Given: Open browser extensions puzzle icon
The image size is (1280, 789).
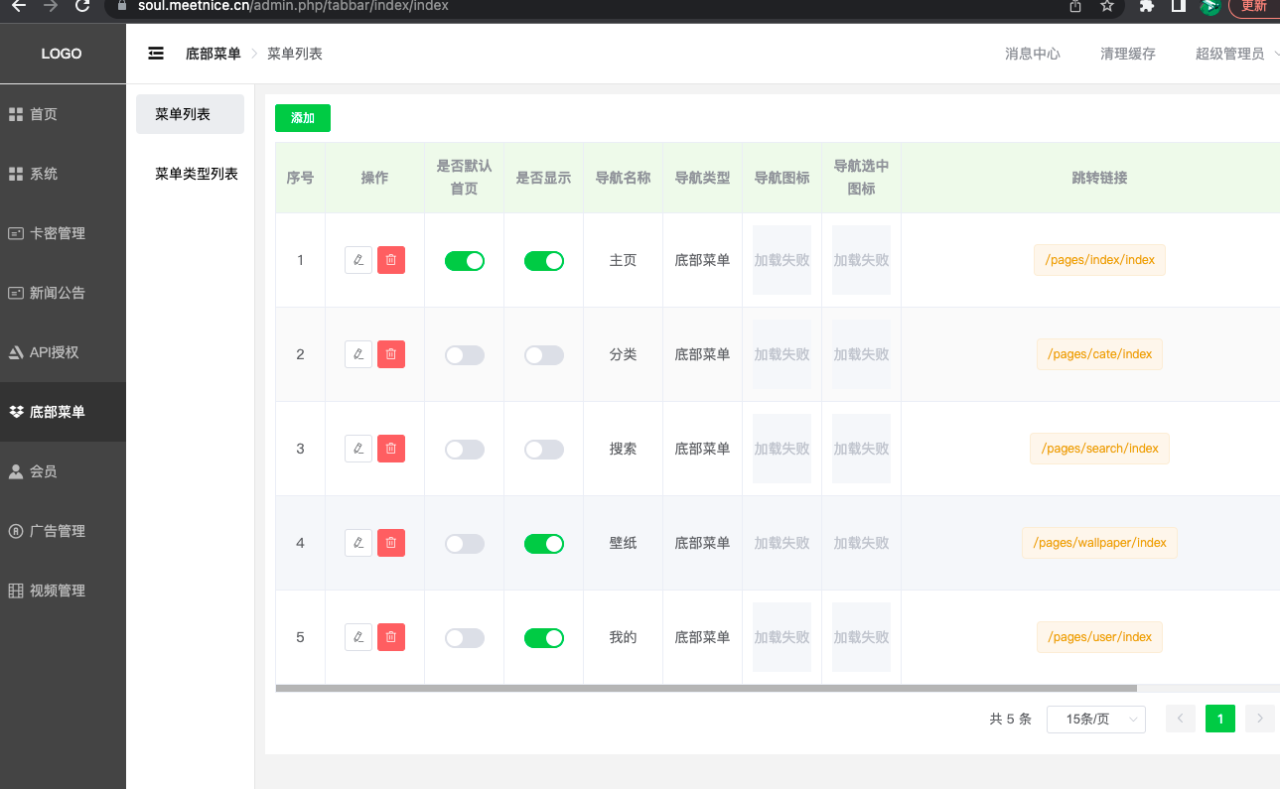Looking at the screenshot, I should (1147, 5).
